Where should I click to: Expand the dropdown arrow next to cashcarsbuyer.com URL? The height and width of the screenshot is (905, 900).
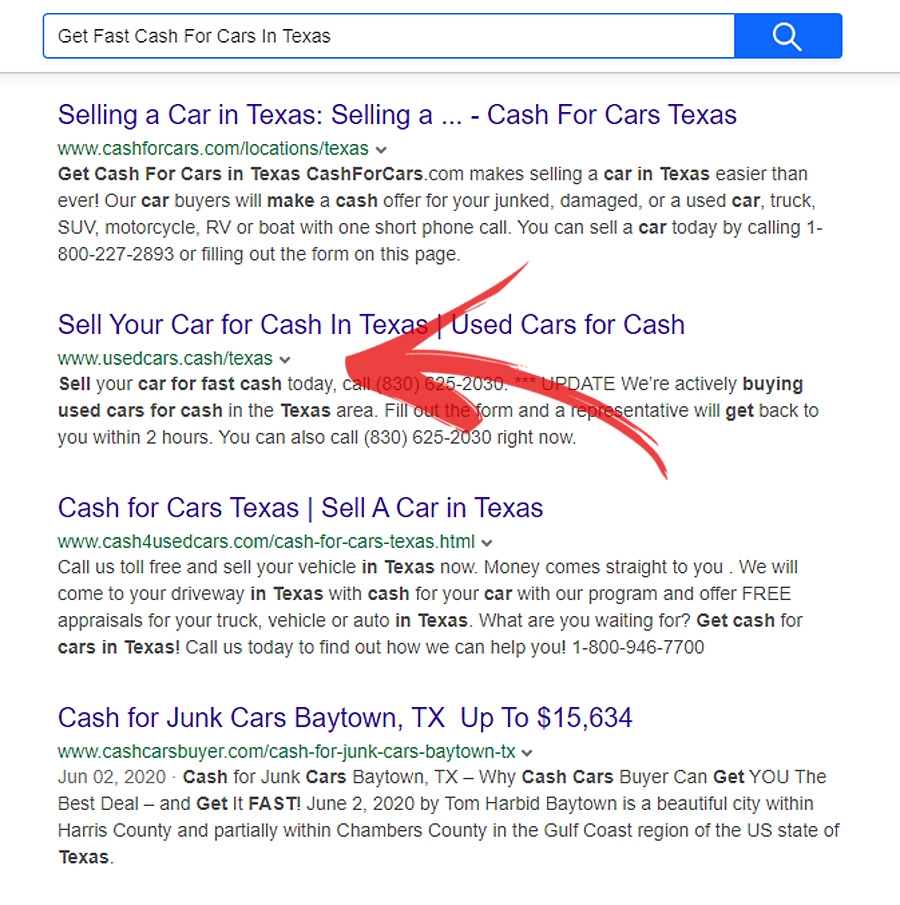pos(527,753)
